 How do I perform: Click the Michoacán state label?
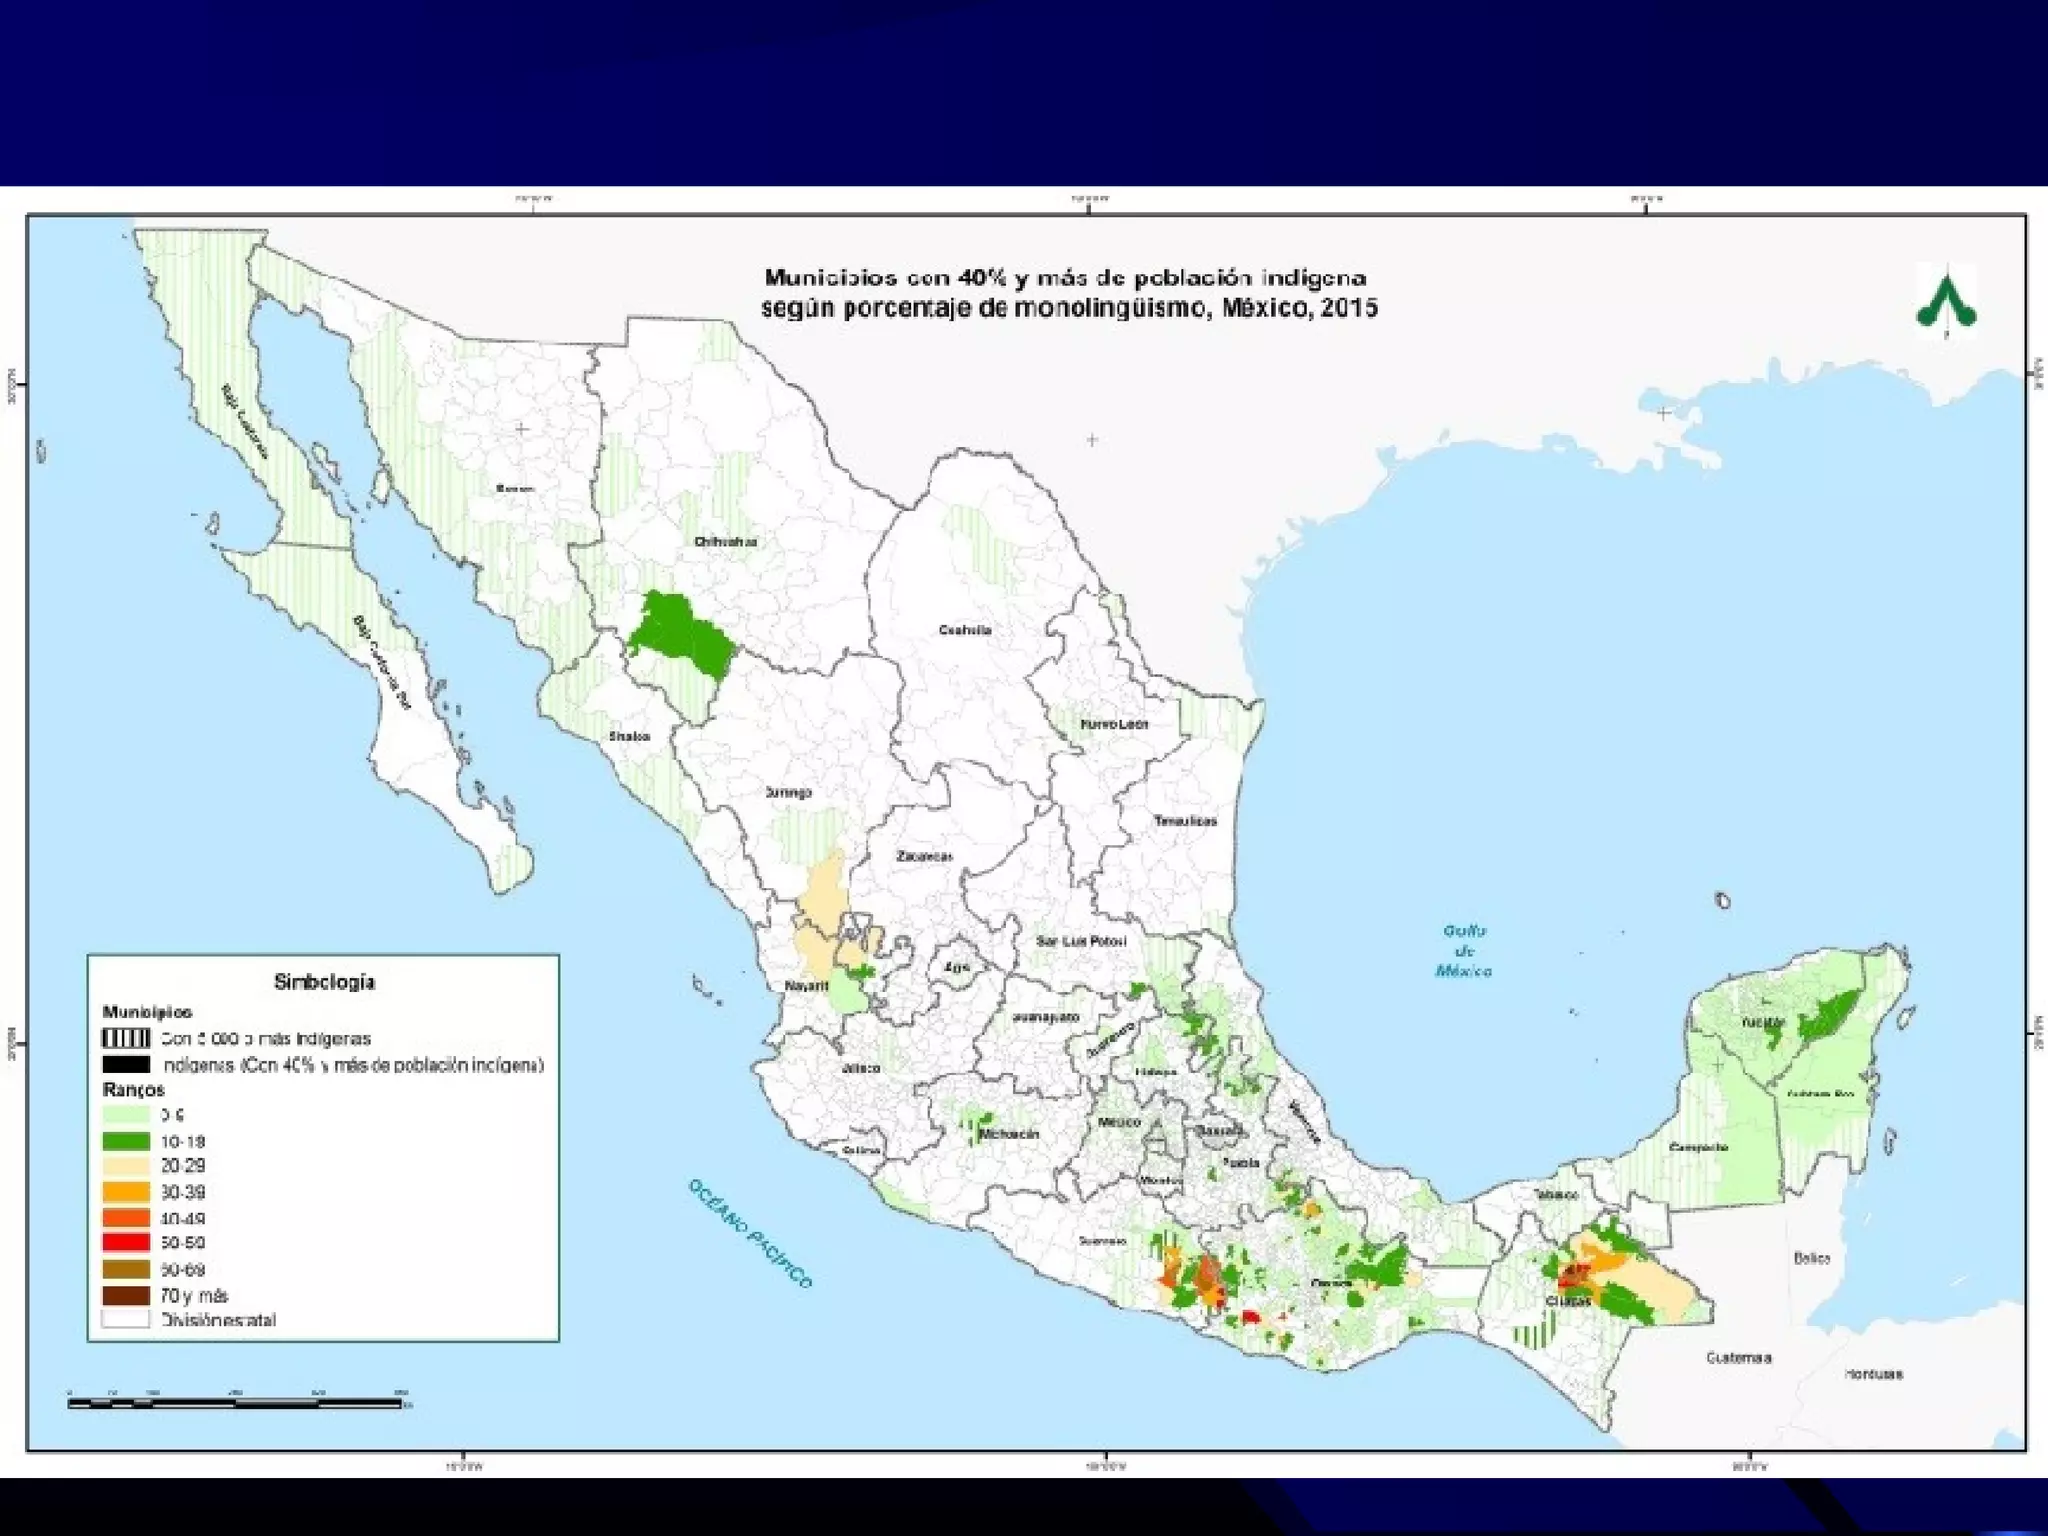(x=1009, y=1134)
